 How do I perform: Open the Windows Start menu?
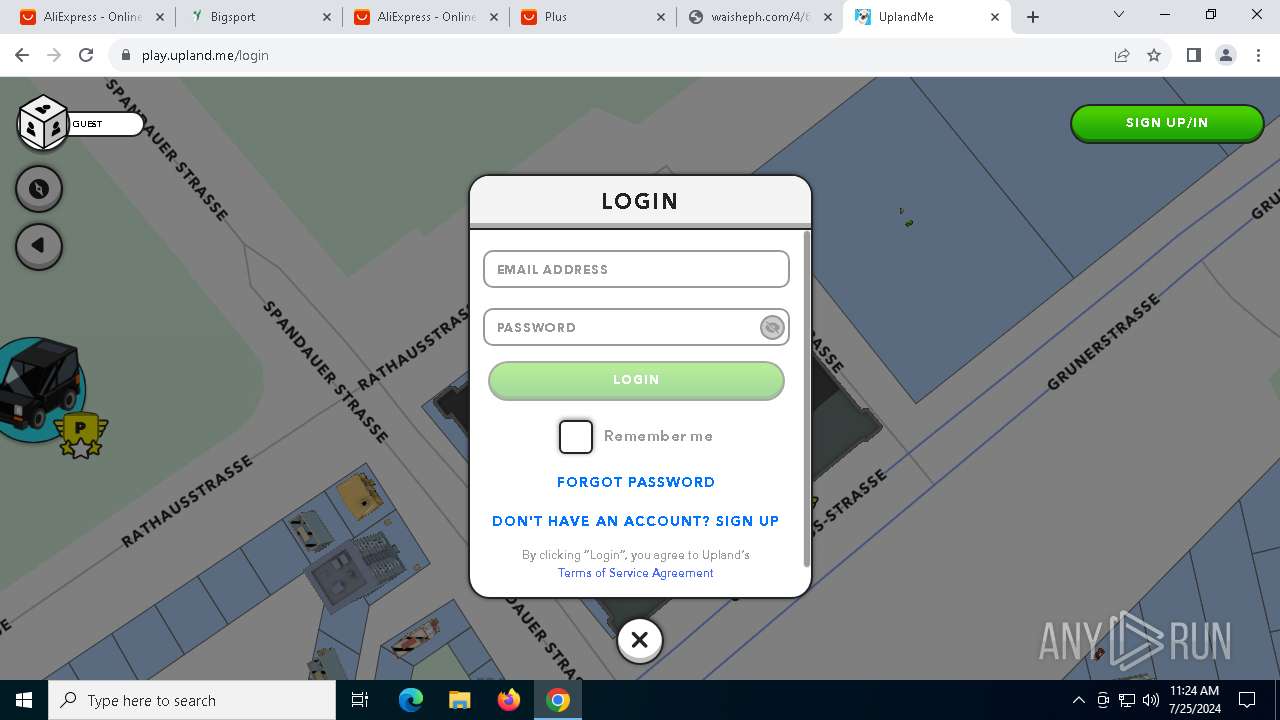pyautogui.click(x=24, y=700)
